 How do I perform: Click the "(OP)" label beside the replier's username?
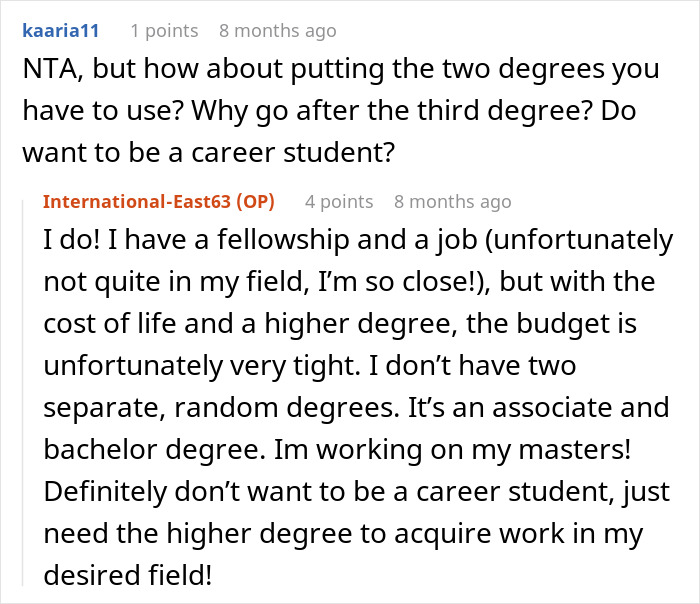(x=257, y=202)
